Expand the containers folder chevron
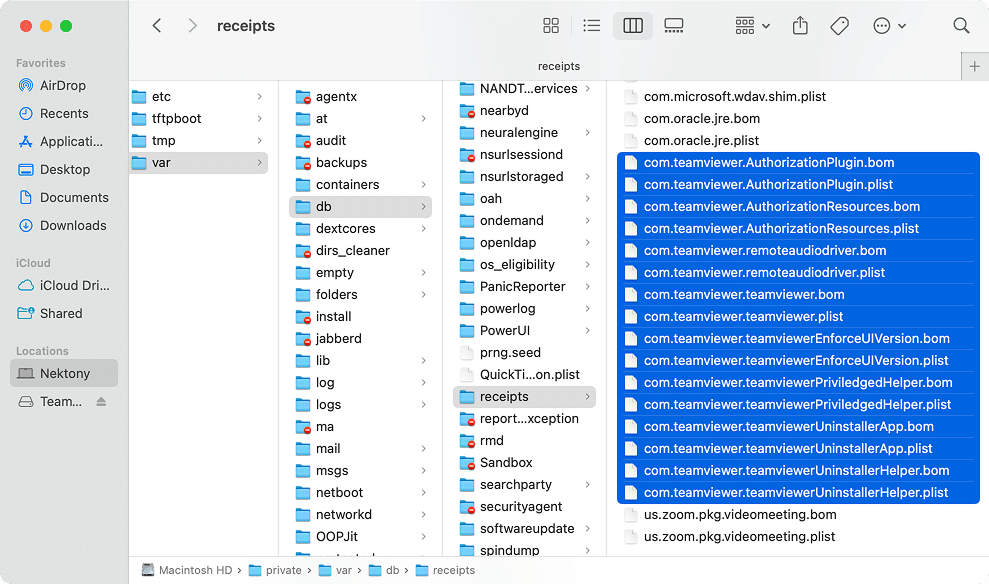This screenshot has width=989, height=584. (424, 185)
